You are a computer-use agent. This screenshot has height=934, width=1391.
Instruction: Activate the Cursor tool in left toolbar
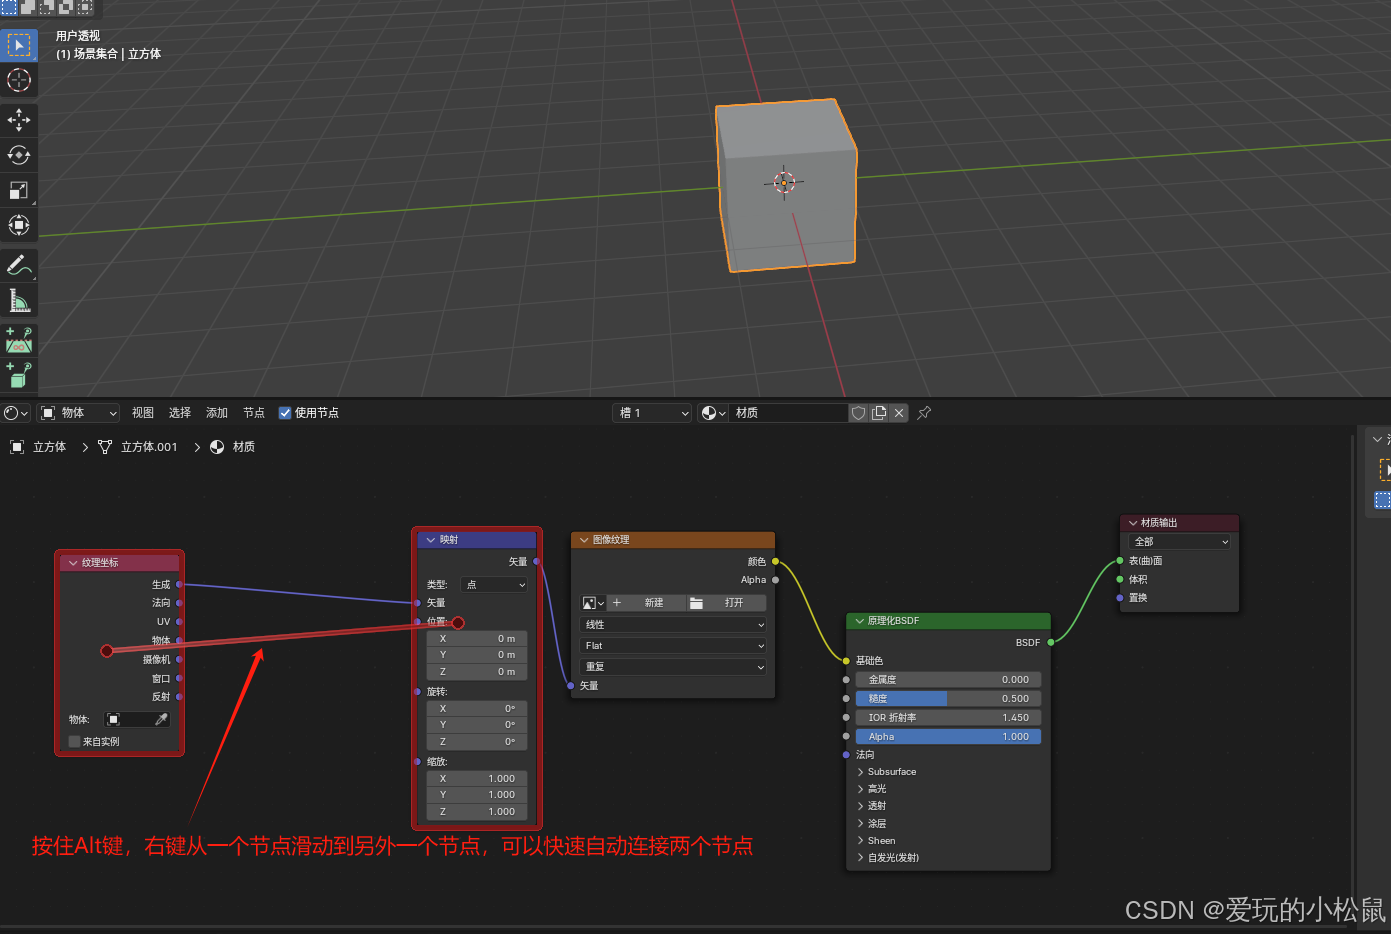(x=19, y=80)
